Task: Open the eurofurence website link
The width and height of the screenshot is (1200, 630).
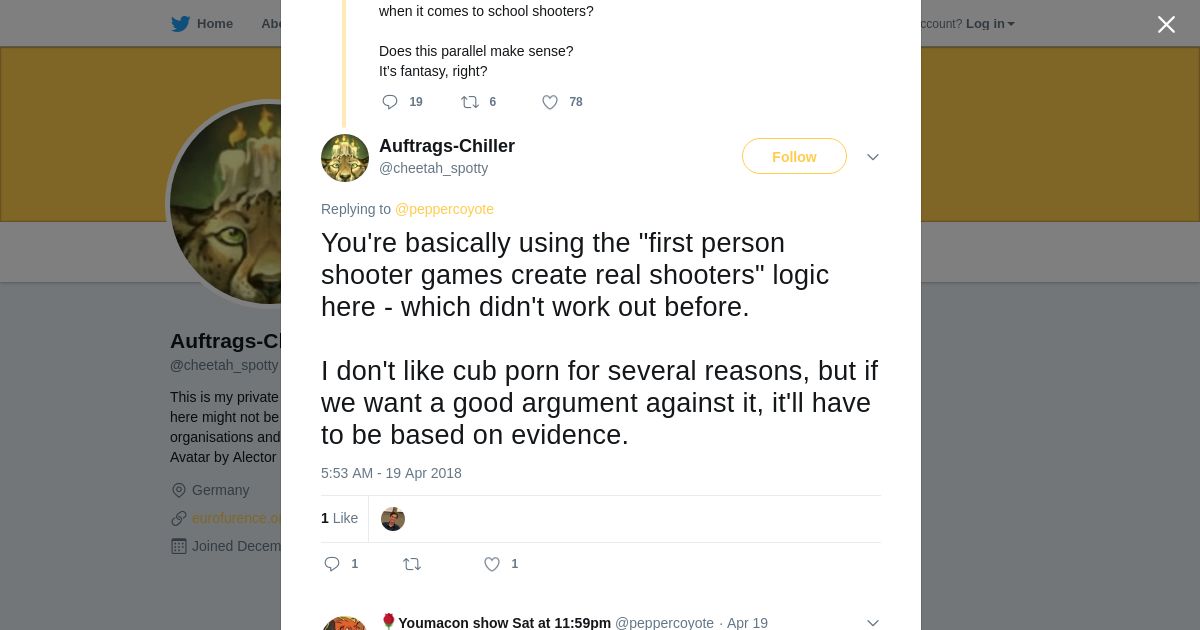Action: (x=237, y=518)
